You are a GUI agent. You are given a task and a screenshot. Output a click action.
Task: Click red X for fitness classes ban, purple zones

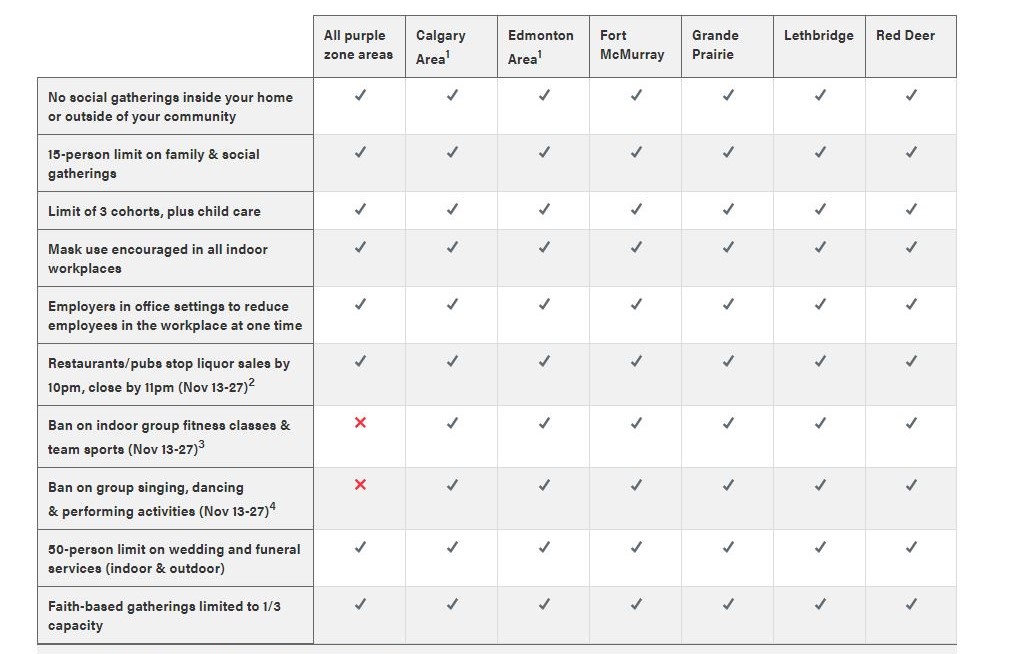click(360, 423)
